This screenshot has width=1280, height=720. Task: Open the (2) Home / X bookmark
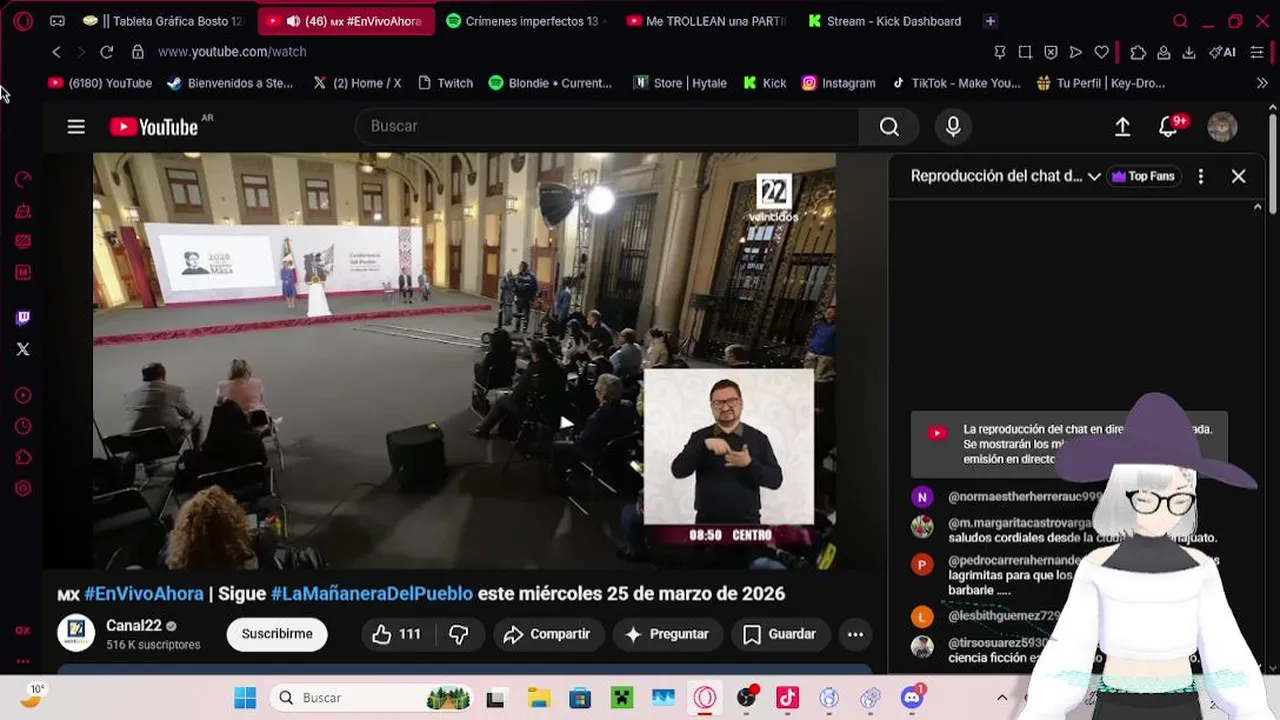(x=357, y=83)
